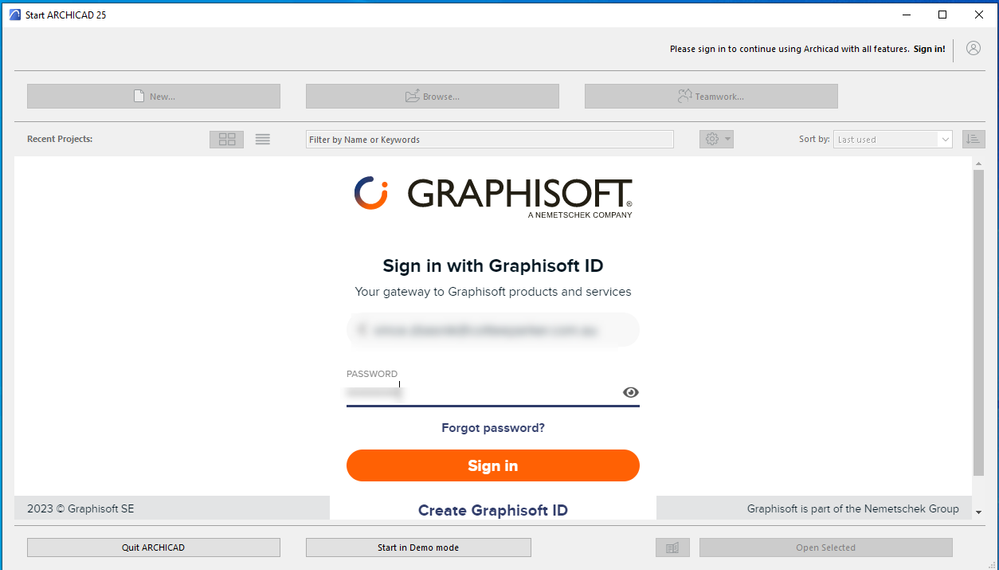Click the Open Selected button
The height and width of the screenshot is (570, 999).
pos(826,547)
